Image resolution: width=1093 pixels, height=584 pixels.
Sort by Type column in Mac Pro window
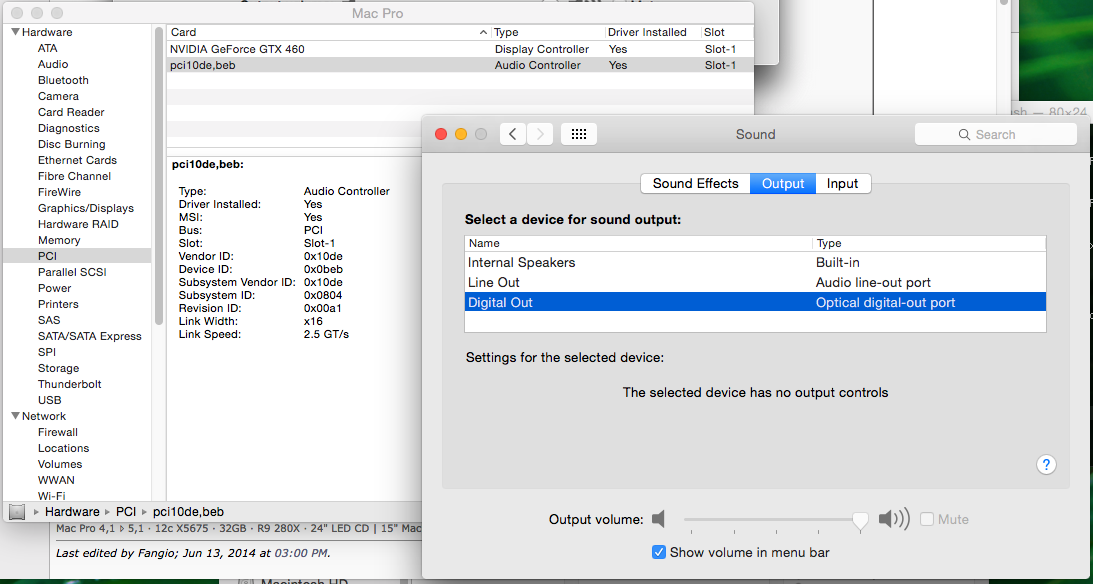coord(549,32)
